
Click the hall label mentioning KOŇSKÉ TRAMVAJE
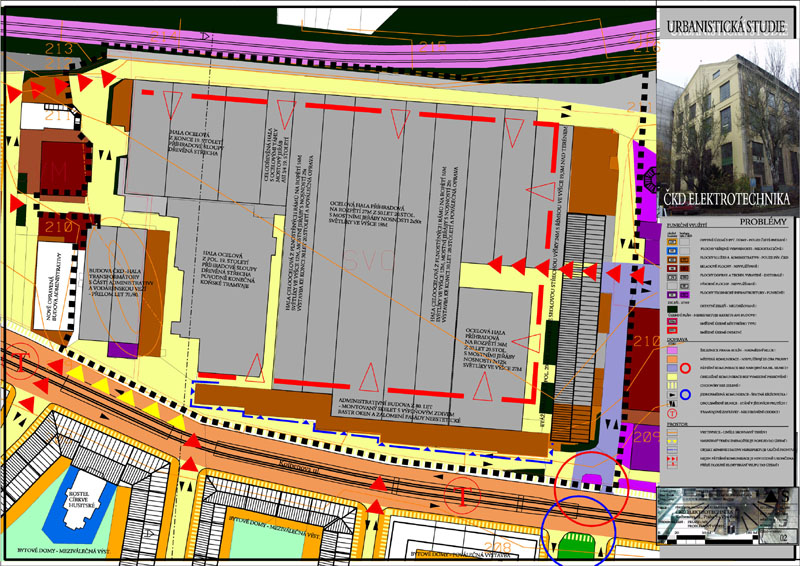click(229, 268)
